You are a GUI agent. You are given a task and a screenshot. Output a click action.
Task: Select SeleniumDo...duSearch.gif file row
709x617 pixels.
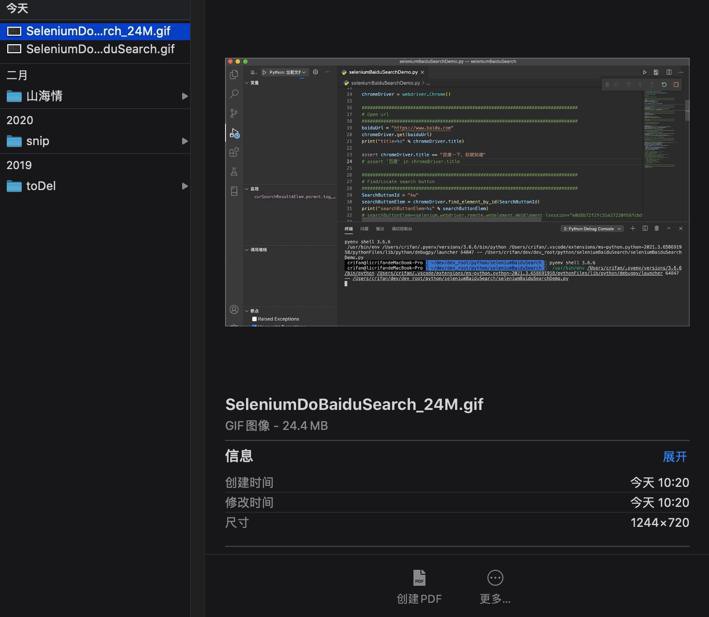95,49
